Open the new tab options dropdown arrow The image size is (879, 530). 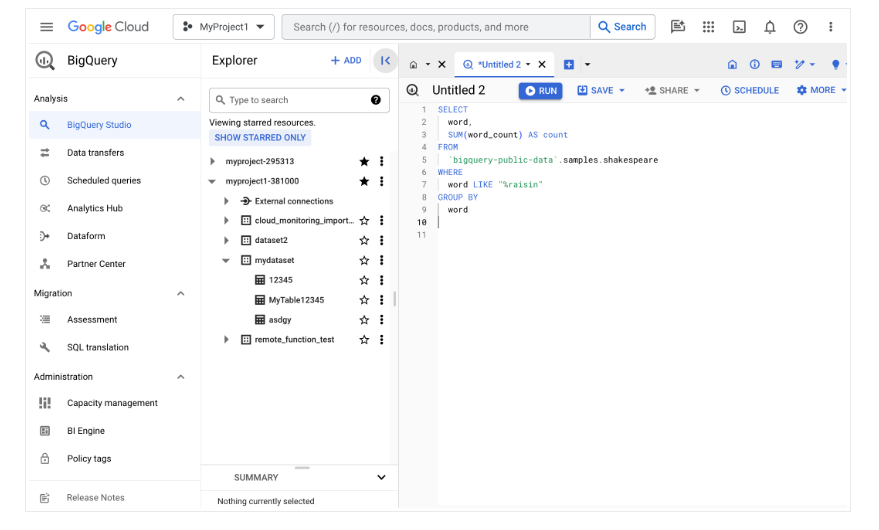point(587,64)
